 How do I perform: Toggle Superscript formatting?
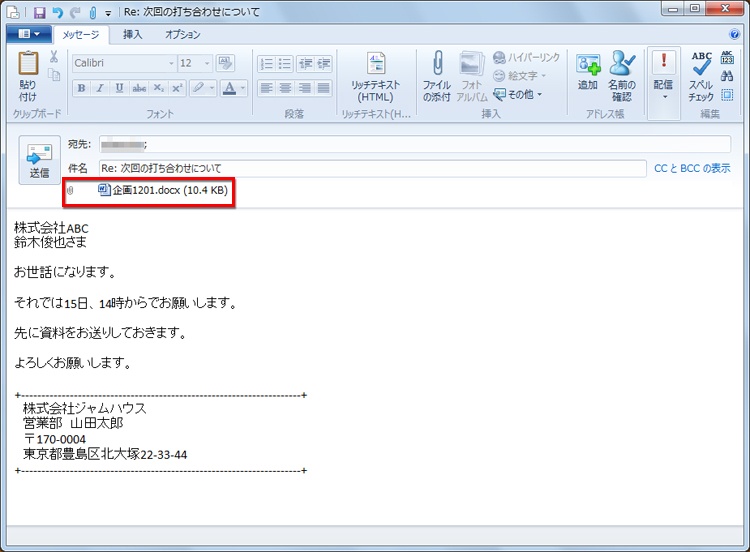pos(177,88)
